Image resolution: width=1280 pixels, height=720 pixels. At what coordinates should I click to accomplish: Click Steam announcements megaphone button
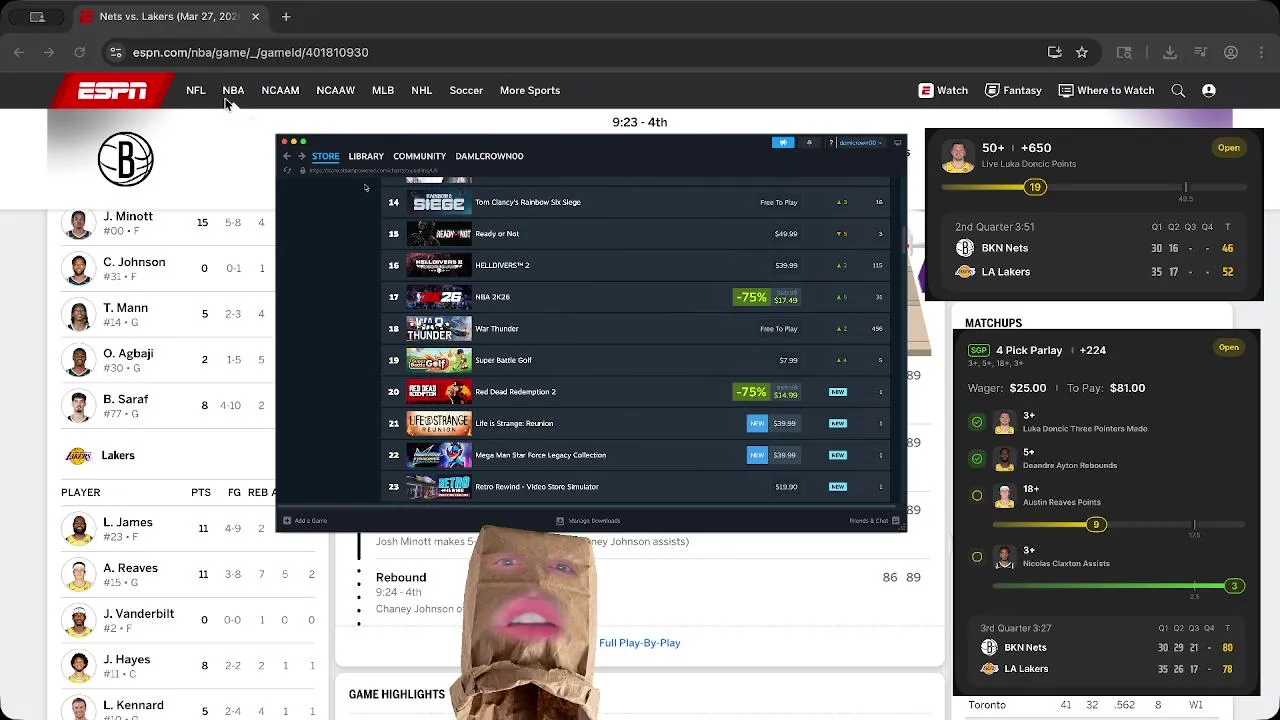783,143
